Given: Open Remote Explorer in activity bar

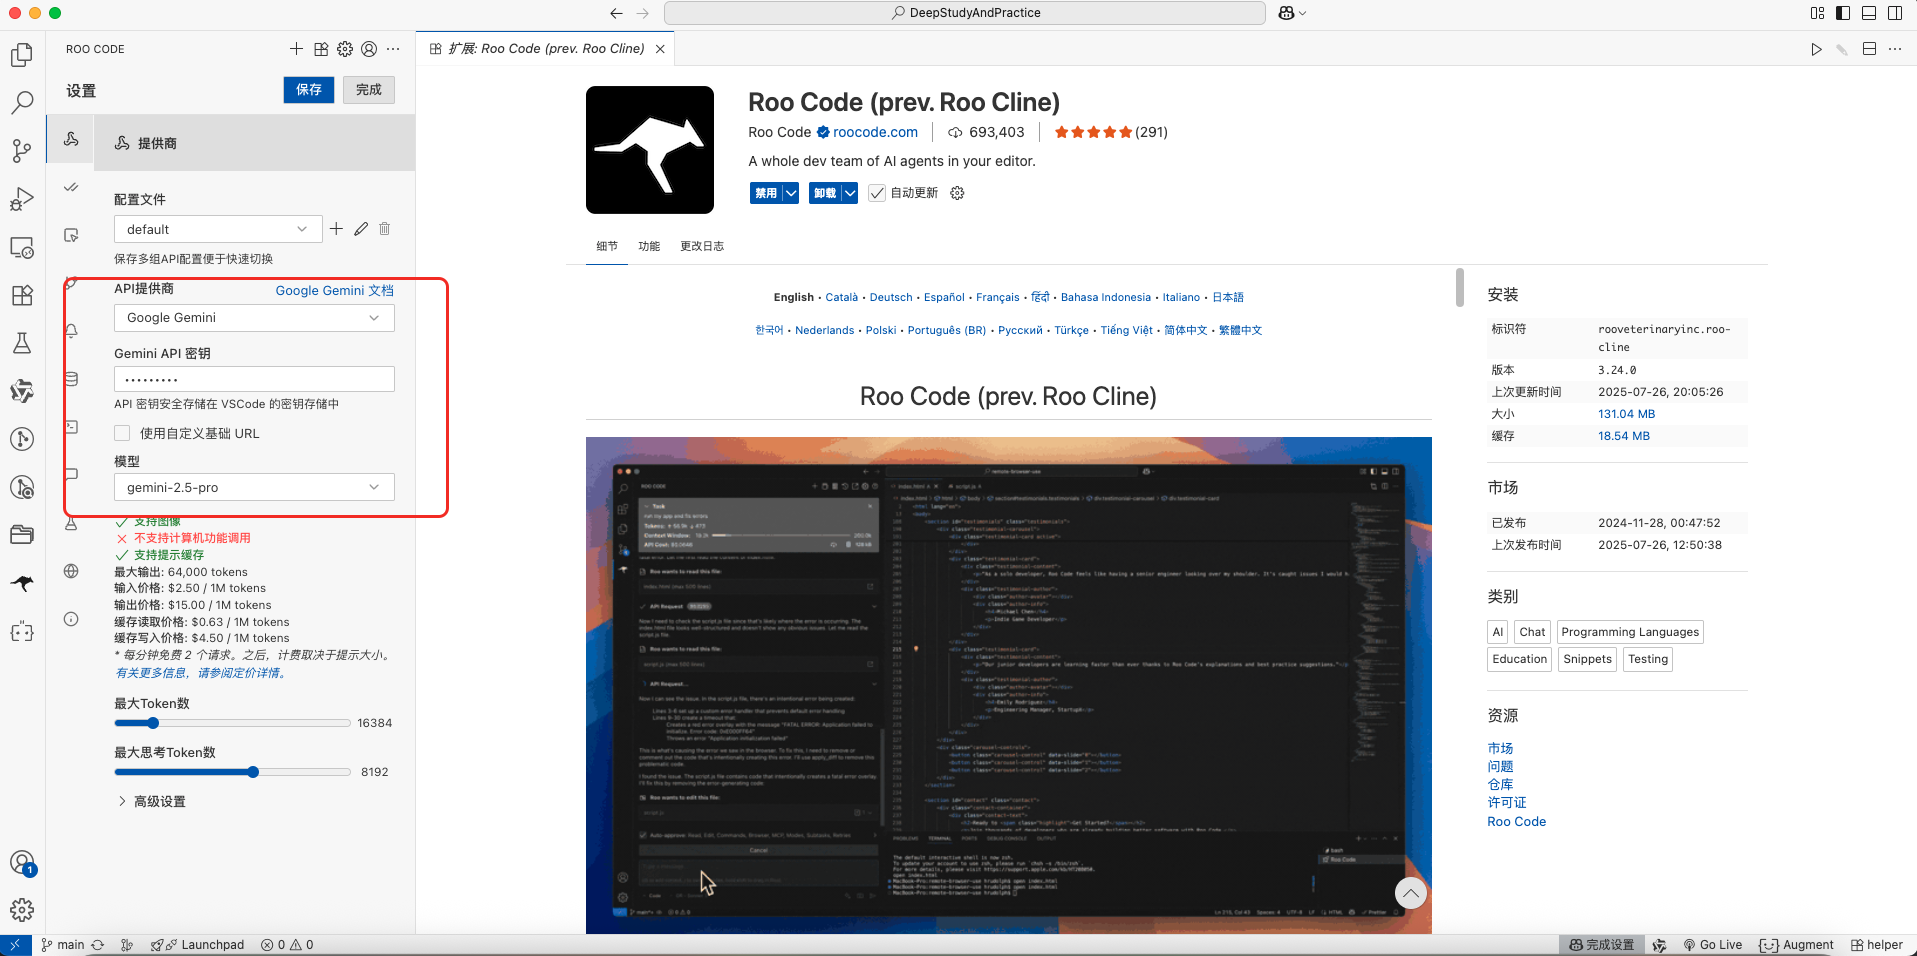Looking at the screenshot, I should point(22,247).
